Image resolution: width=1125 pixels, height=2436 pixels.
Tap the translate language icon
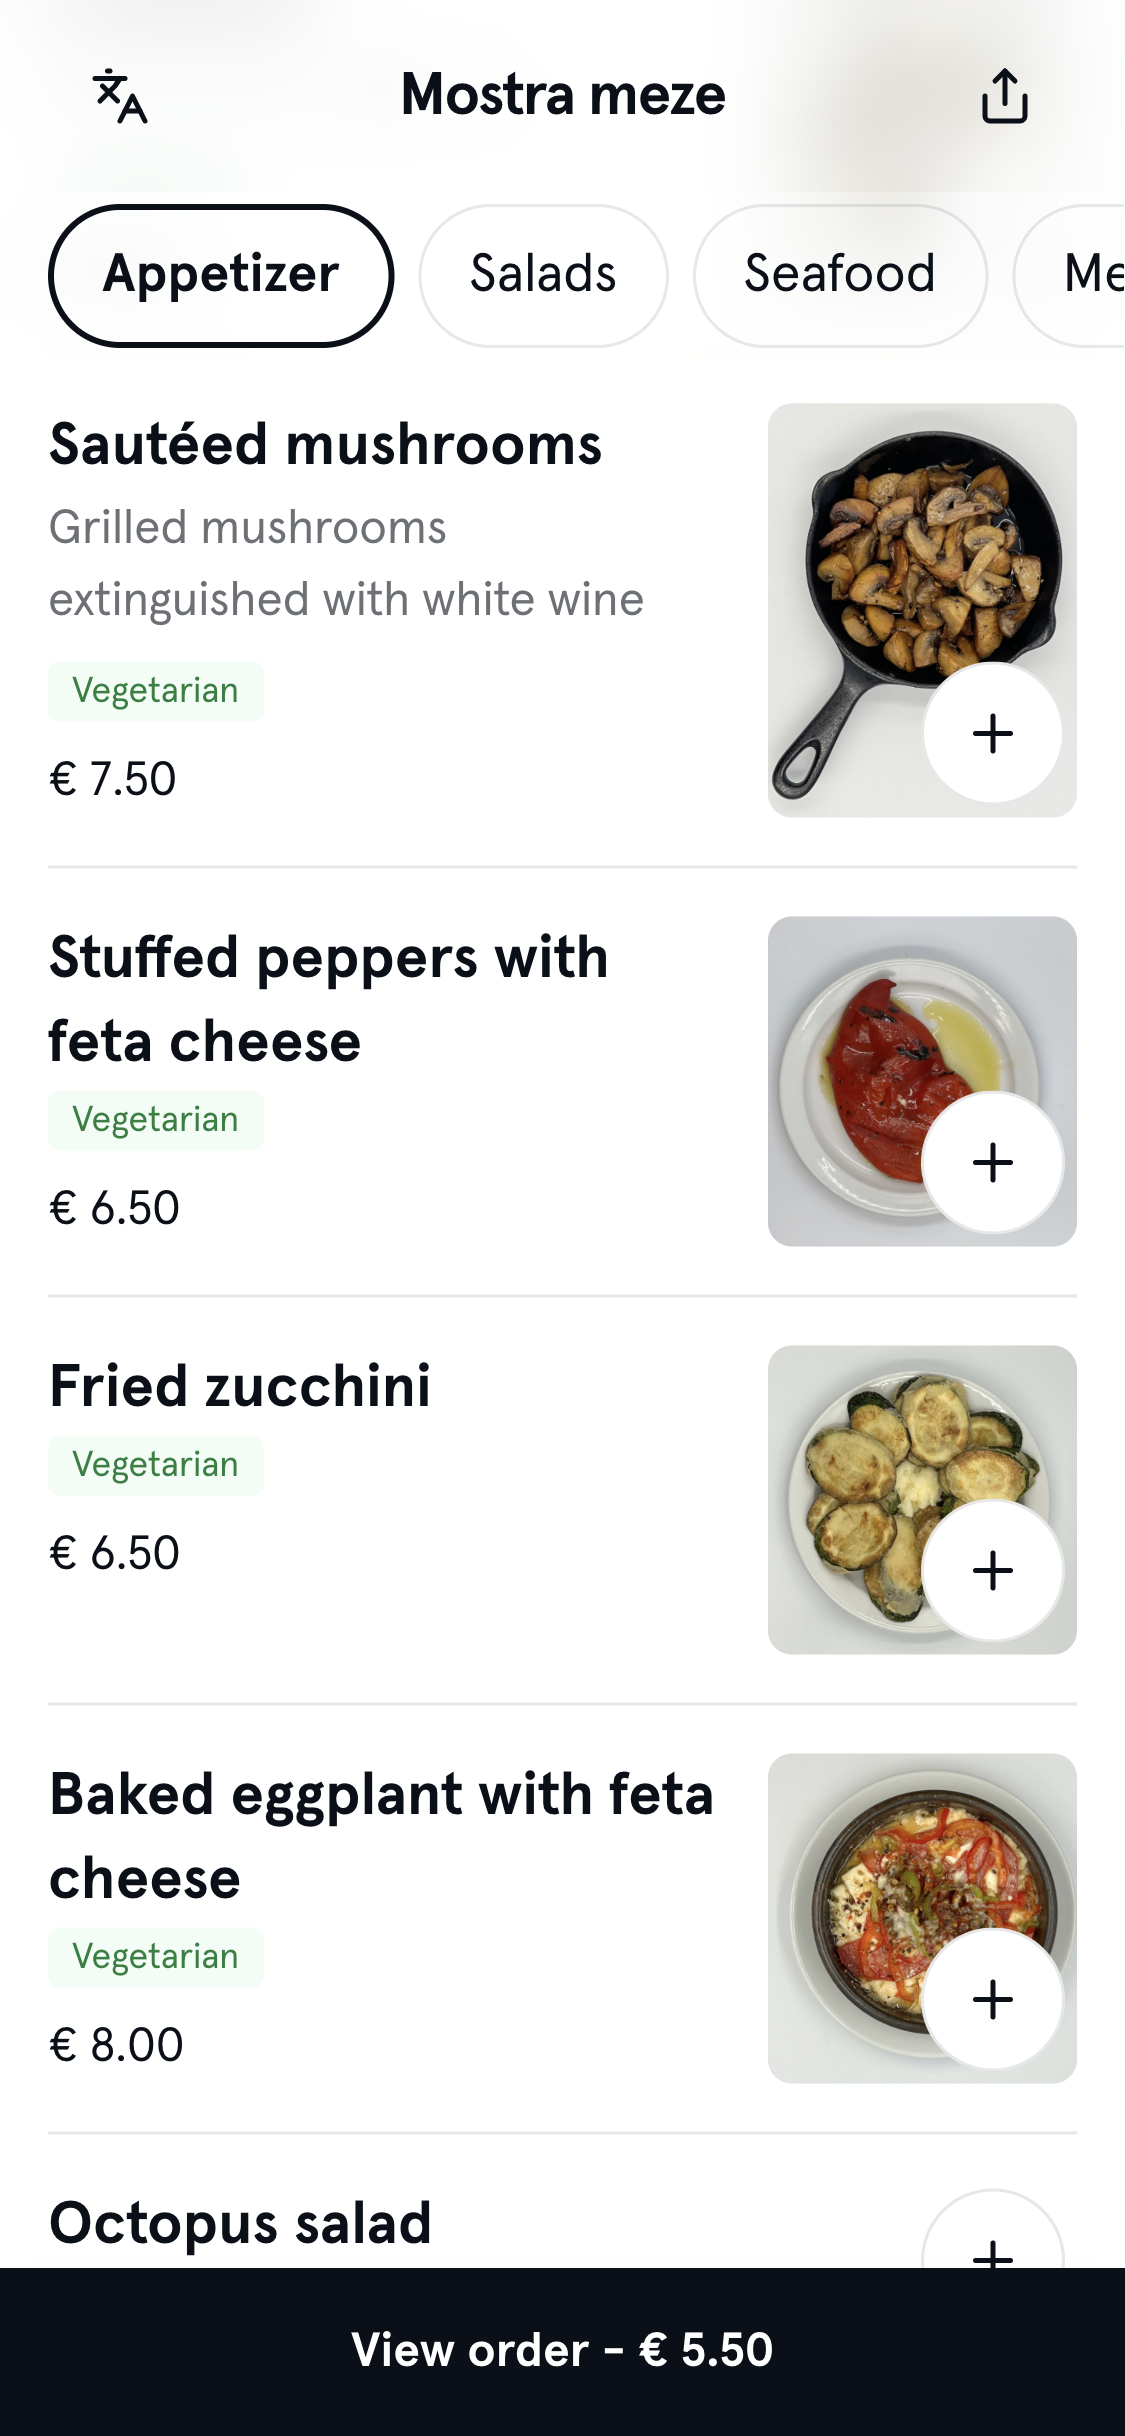pyautogui.click(x=120, y=97)
